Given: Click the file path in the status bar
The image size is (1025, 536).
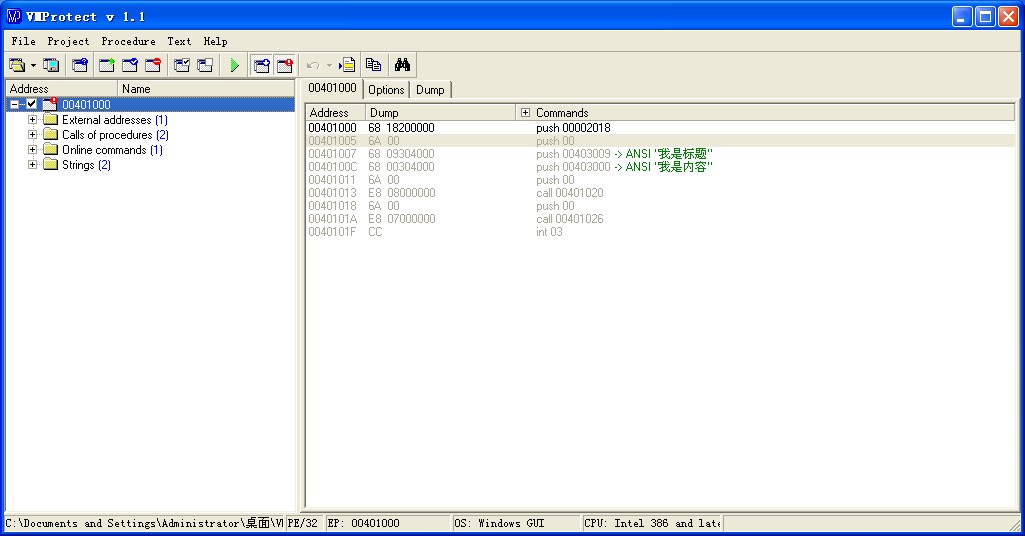Looking at the screenshot, I should pos(144,523).
